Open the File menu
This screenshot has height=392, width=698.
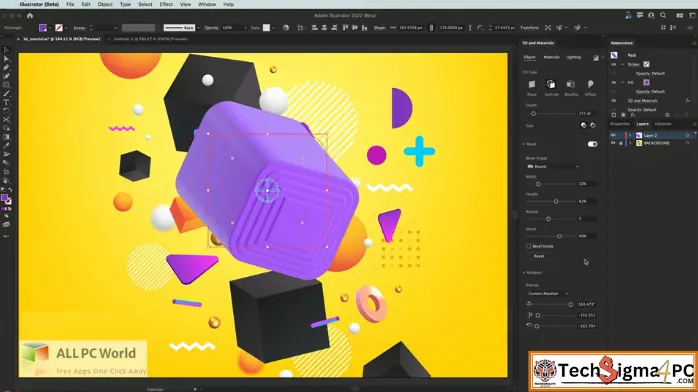click(x=70, y=4)
